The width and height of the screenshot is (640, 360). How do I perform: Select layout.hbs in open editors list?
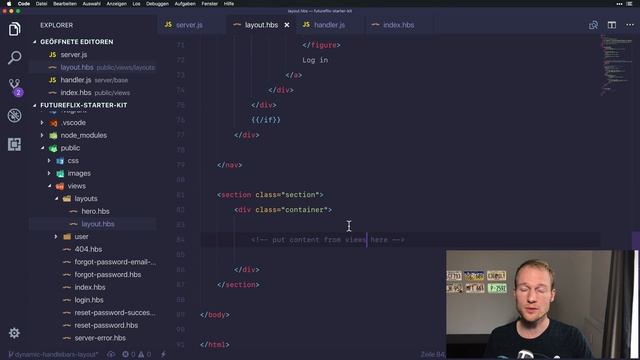coord(93,67)
